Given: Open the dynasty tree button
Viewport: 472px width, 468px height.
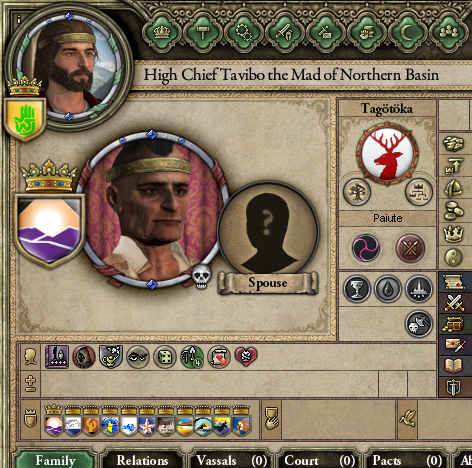Looking at the screenshot, I should 357,192.
